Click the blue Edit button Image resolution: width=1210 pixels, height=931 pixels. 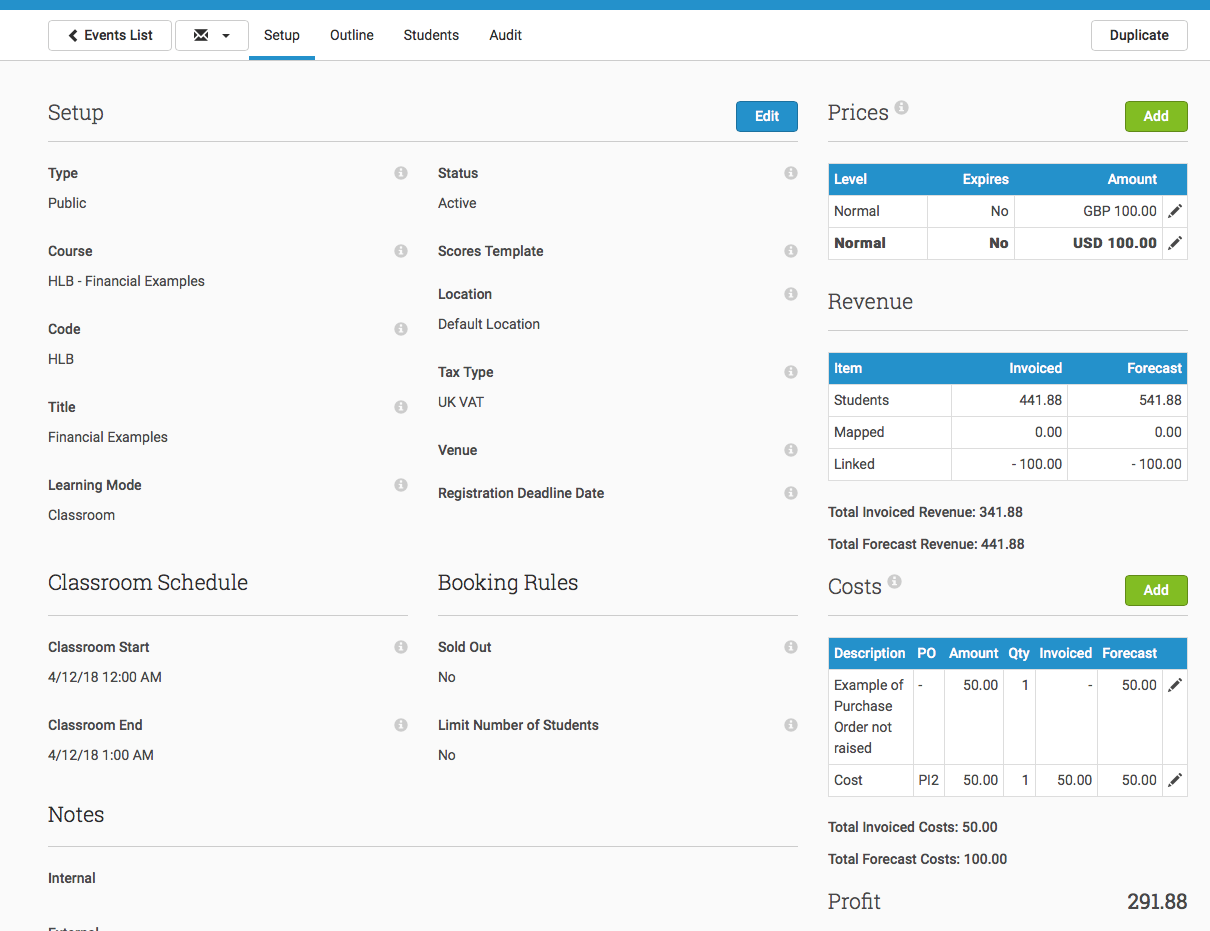(x=767, y=116)
